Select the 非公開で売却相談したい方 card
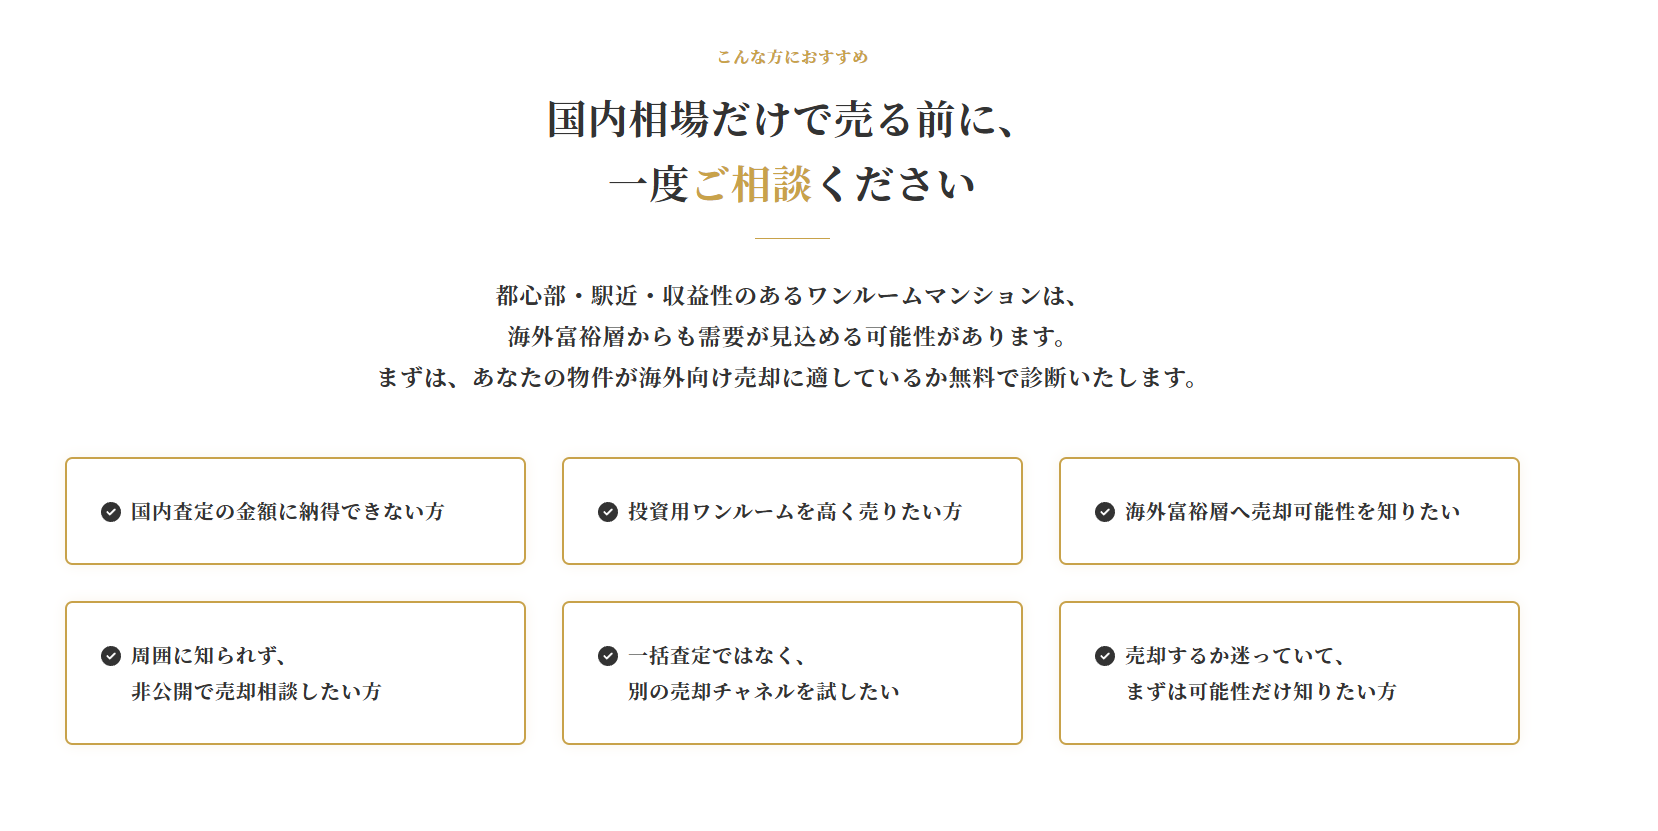 coord(295,673)
